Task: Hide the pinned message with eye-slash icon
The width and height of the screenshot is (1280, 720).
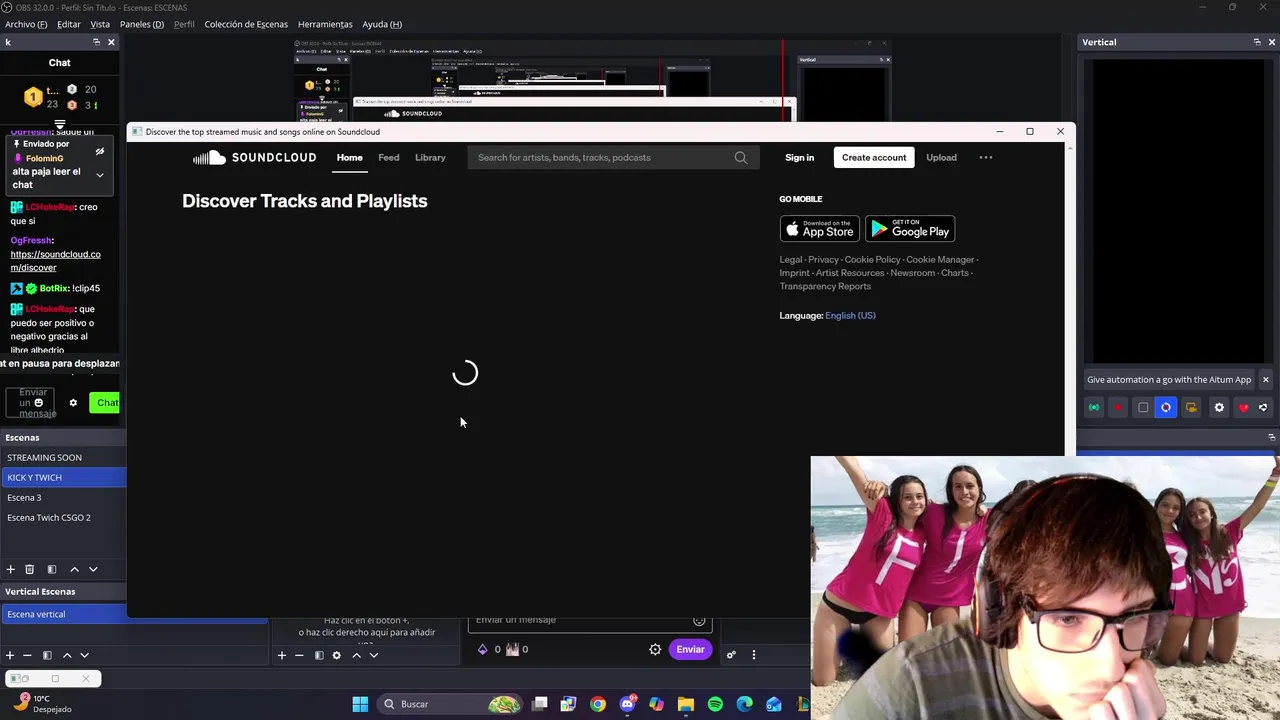Action: click(100, 152)
